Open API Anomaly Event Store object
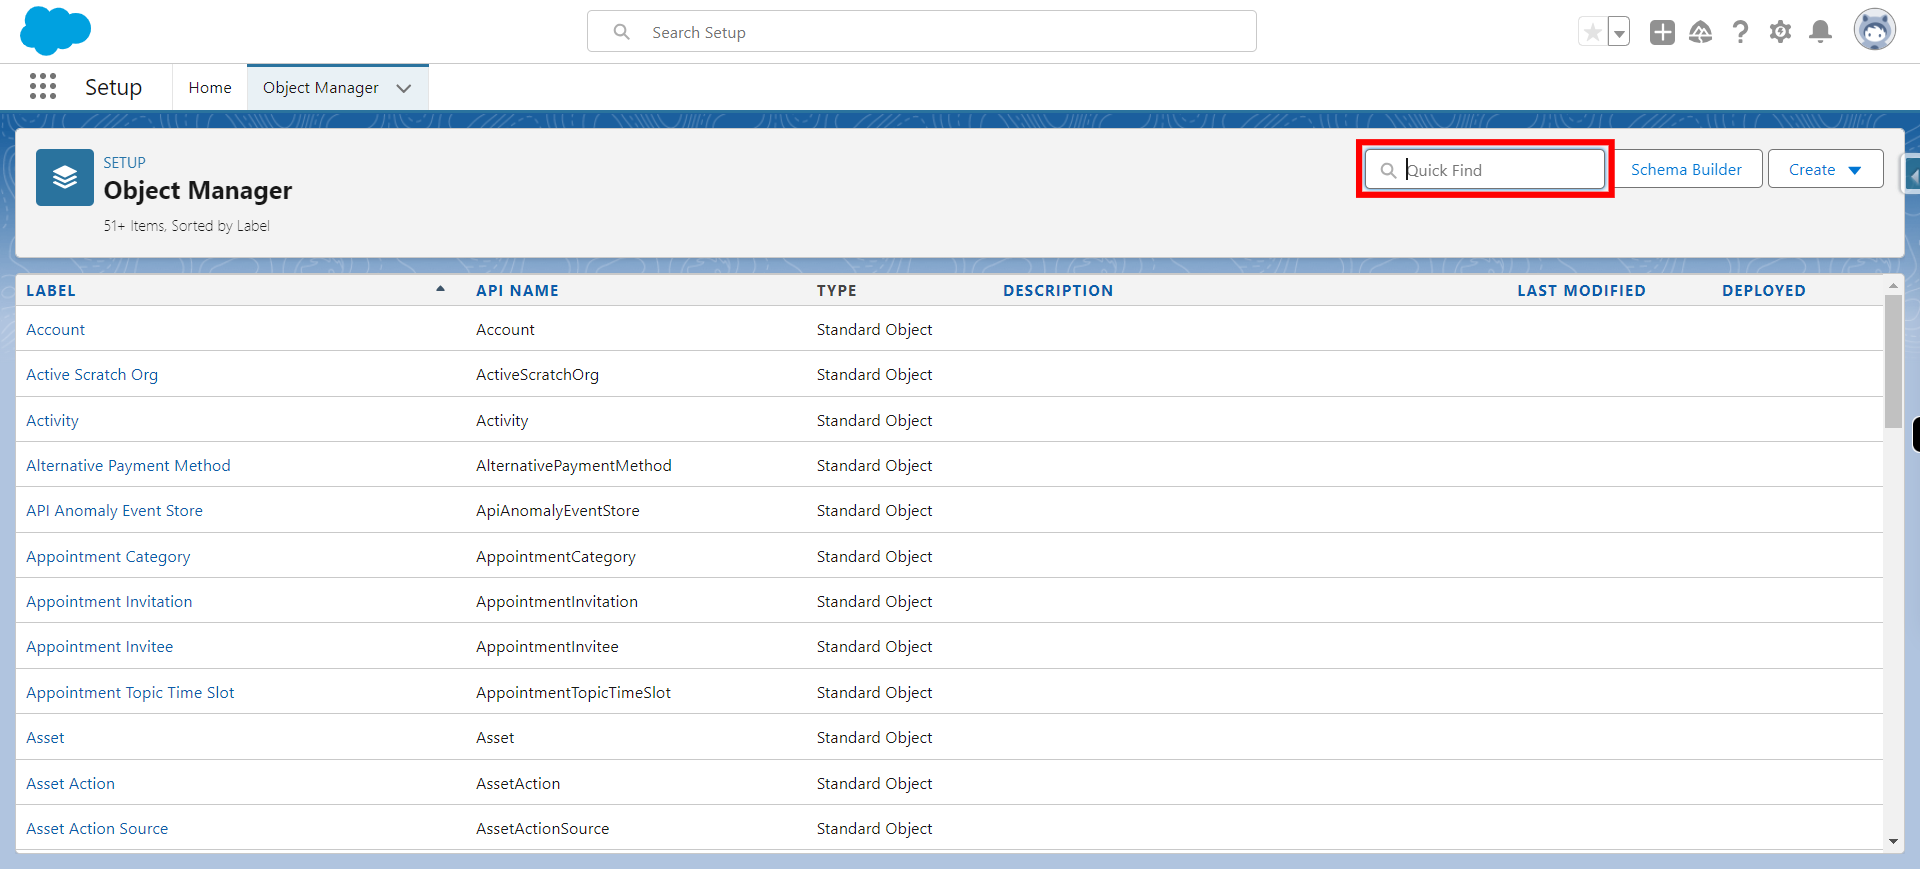The height and width of the screenshot is (869, 1920). pos(114,511)
